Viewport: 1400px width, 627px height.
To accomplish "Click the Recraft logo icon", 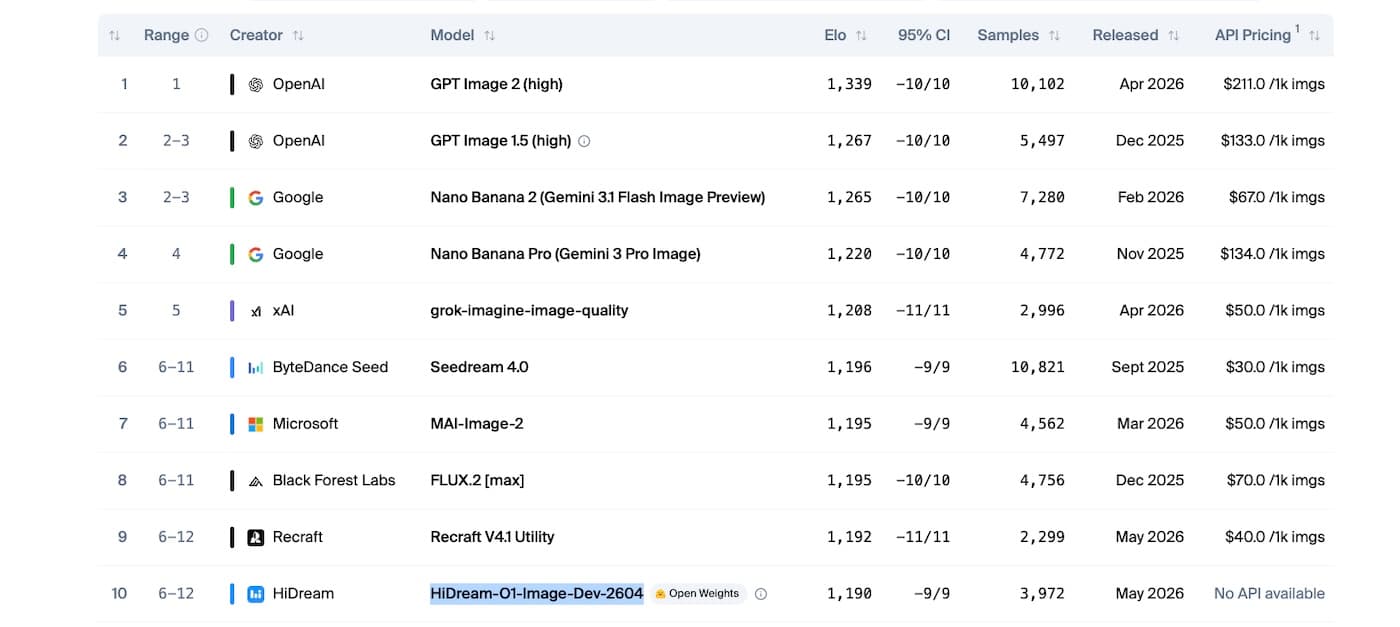I will (256, 537).
